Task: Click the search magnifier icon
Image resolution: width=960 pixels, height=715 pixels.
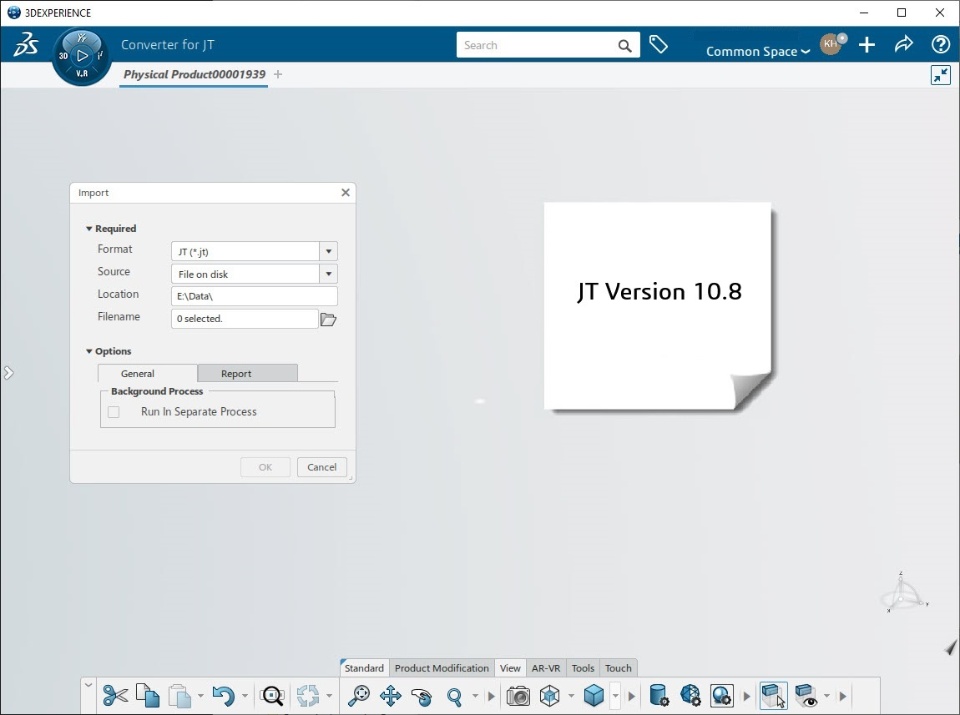Action: [624, 46]
